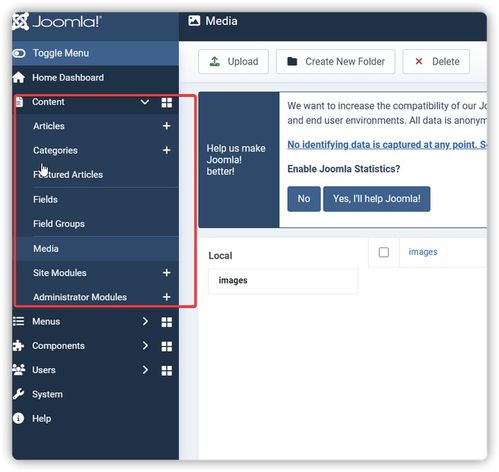Click the Menus list icon
The width and height of the screenshot is (499, 472).
[19, 321]
